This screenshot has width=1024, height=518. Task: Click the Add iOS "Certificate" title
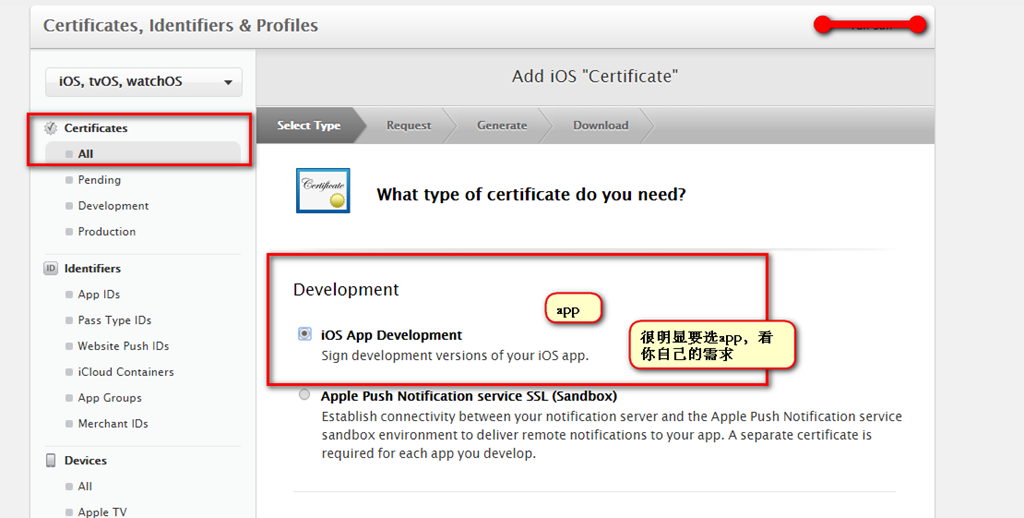click(595, 76)
